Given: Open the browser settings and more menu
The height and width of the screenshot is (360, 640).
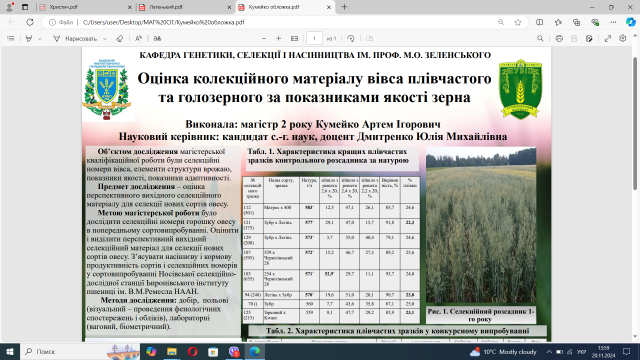Looking at the screenshot, I should 613,22.
